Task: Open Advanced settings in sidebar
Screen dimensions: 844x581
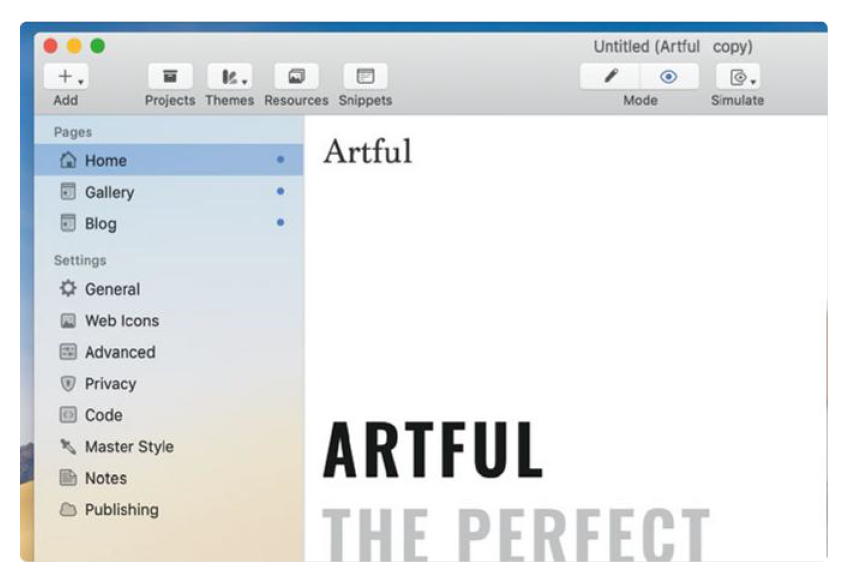Action: (x=119, y=352)
